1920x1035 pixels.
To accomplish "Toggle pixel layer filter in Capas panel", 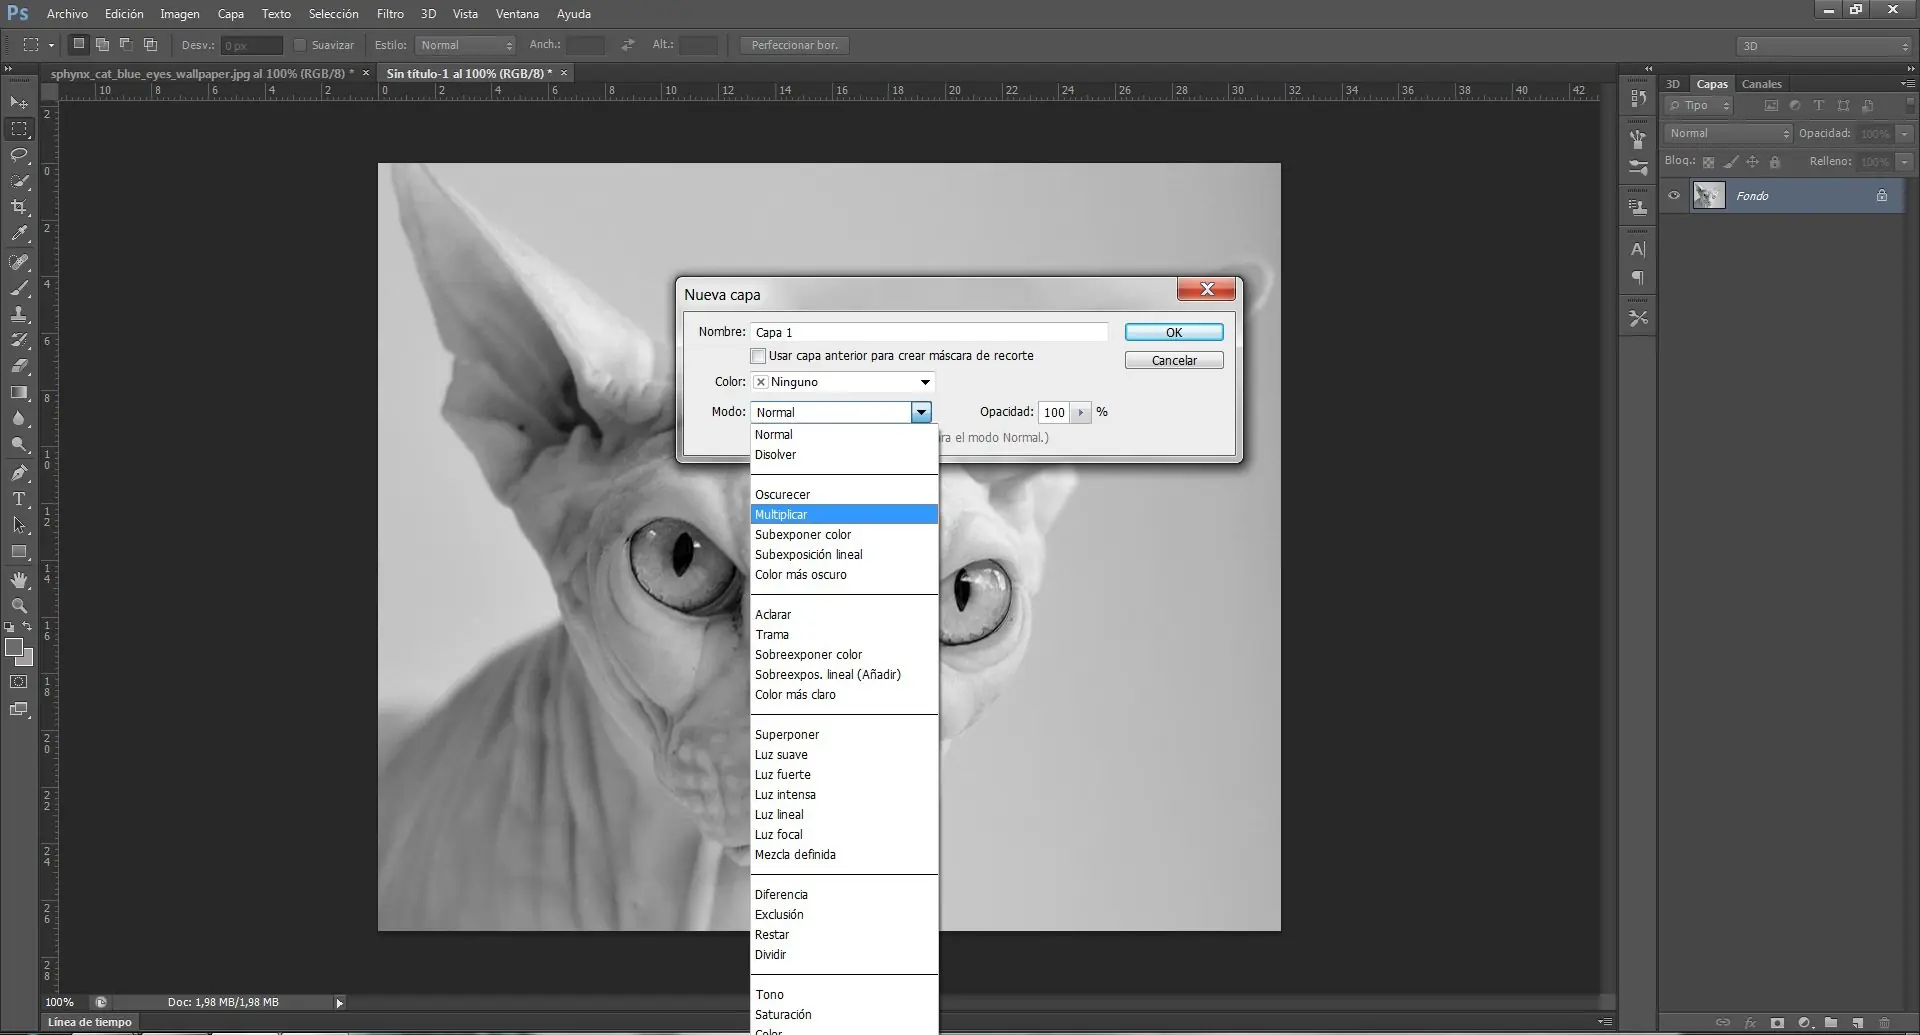I will point(1771,105).
